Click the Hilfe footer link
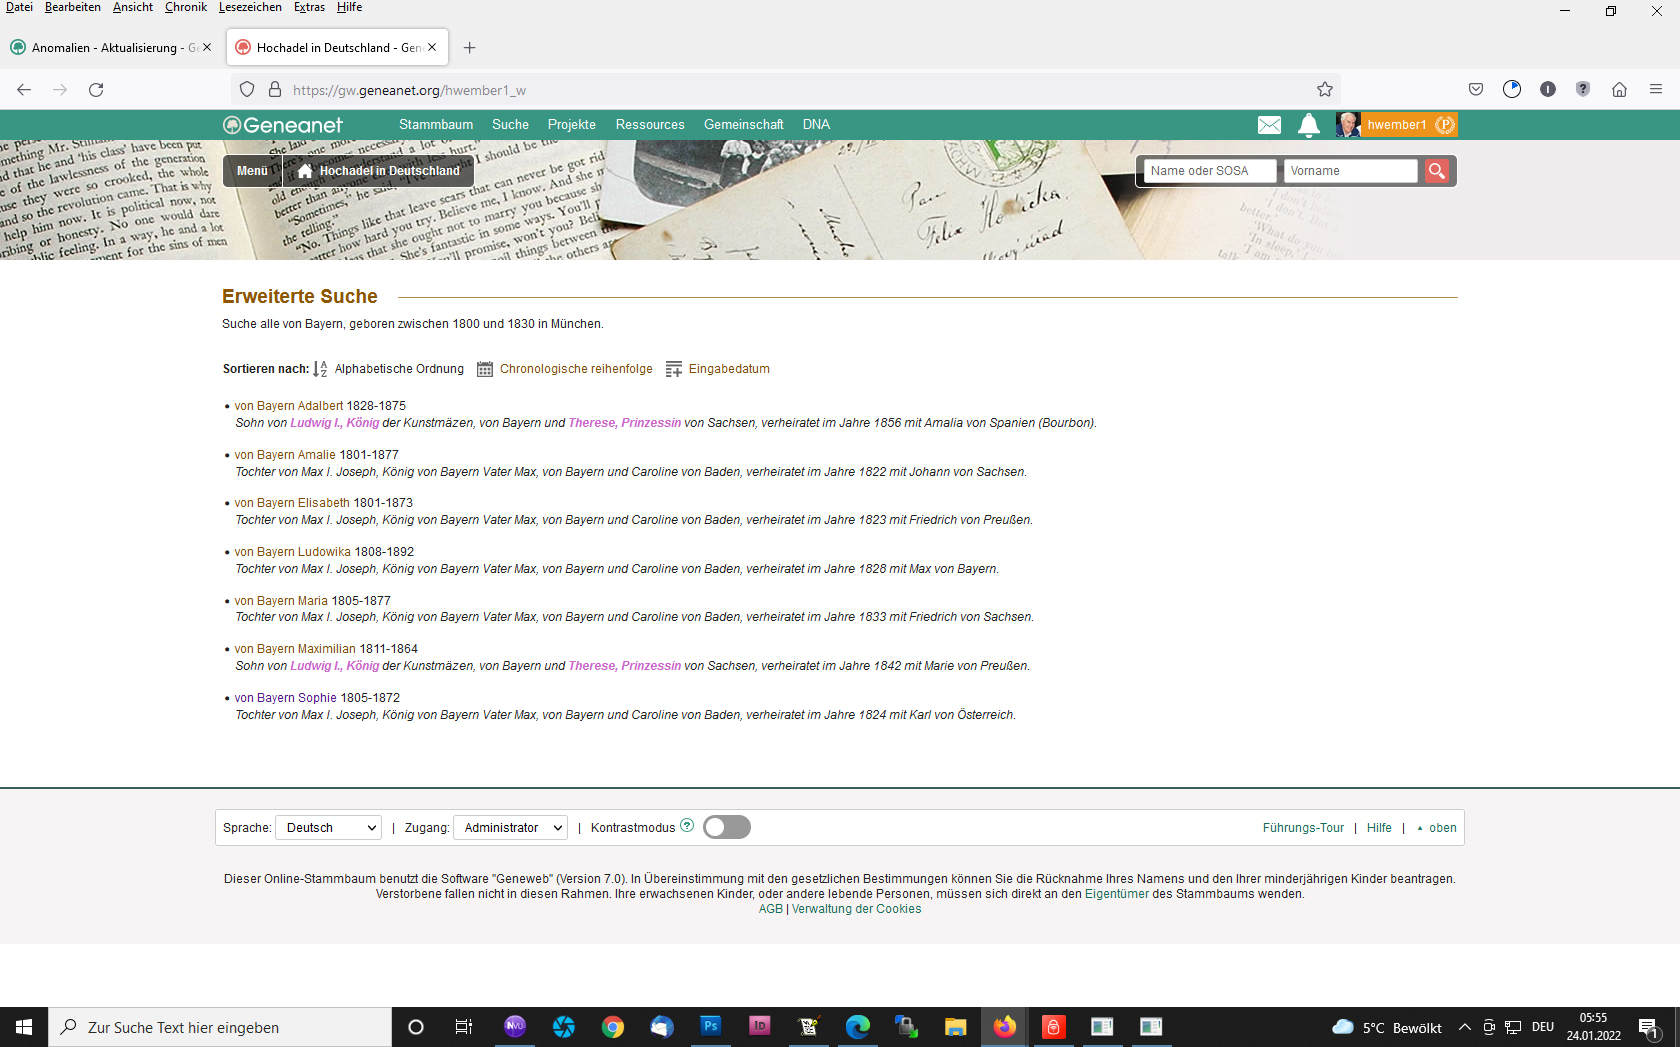 (1379, 828)
